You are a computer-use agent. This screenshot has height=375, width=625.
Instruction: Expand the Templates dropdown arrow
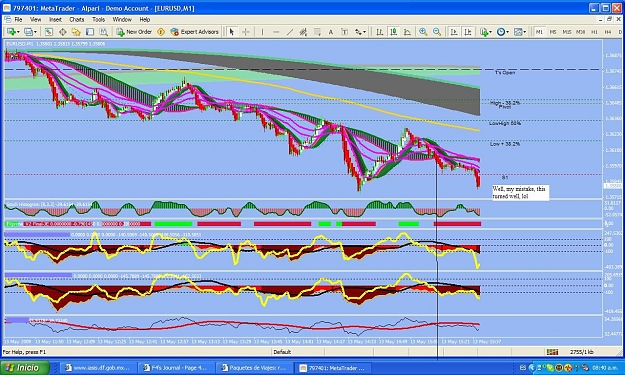(525, 32)
